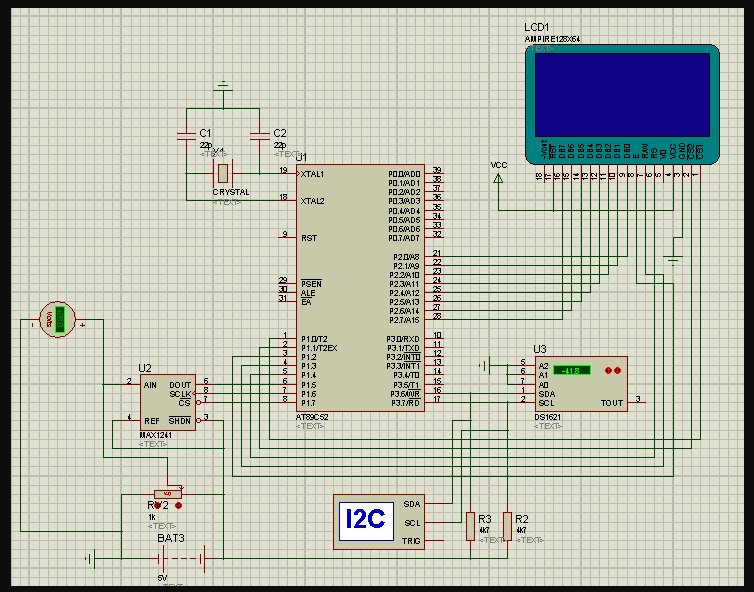This screenshot has width=754, height=592.
Task: Click the "U3" reference label
Action: click(540, 350)
